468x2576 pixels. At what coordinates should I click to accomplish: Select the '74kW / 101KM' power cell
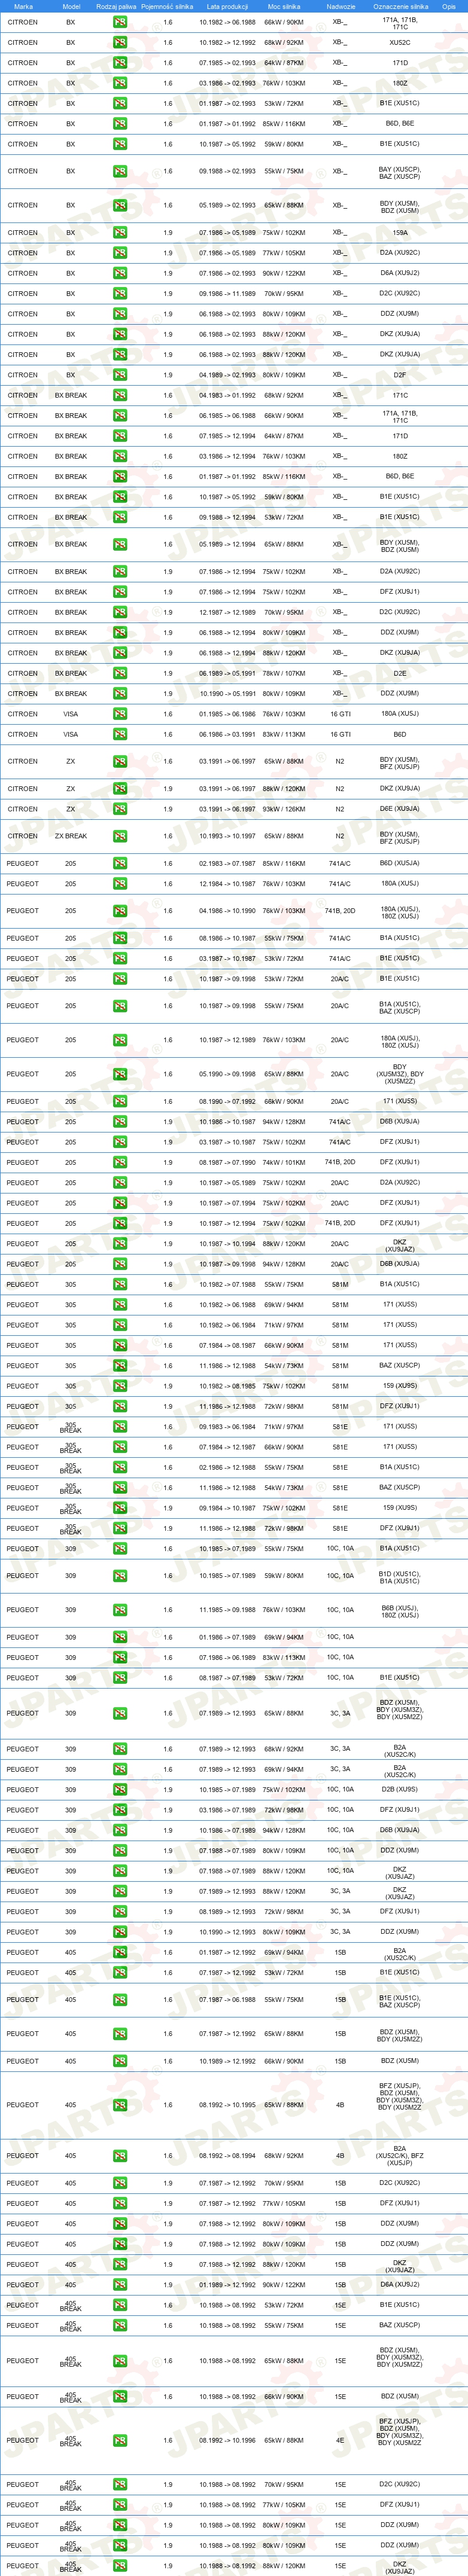coord(284,1162)
